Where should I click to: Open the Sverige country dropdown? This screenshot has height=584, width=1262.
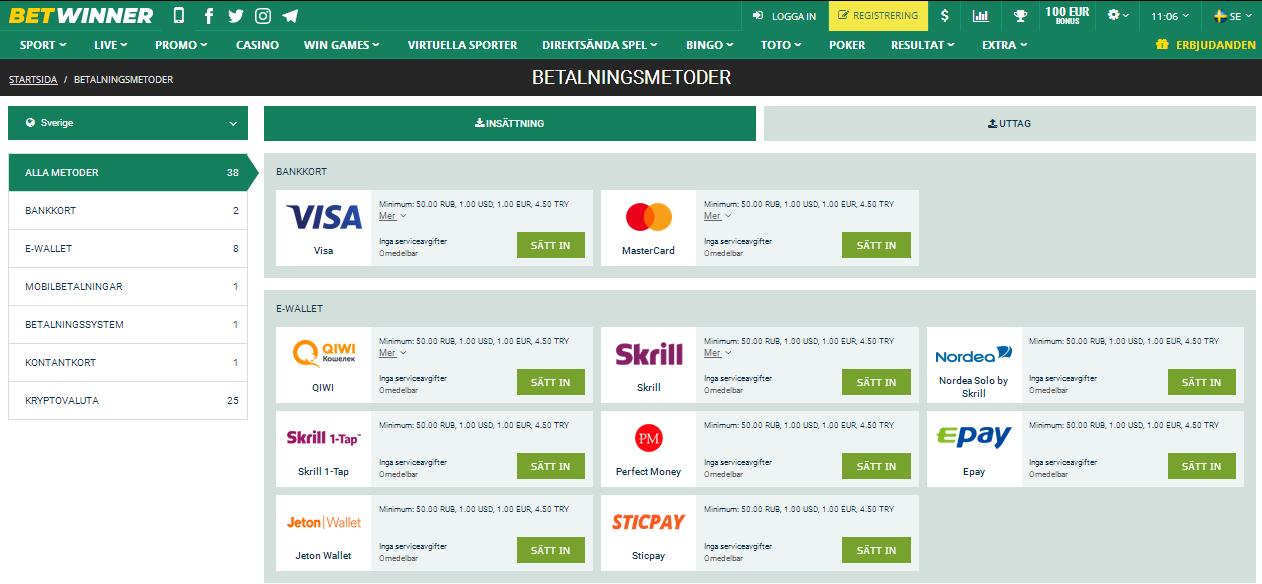128,123
